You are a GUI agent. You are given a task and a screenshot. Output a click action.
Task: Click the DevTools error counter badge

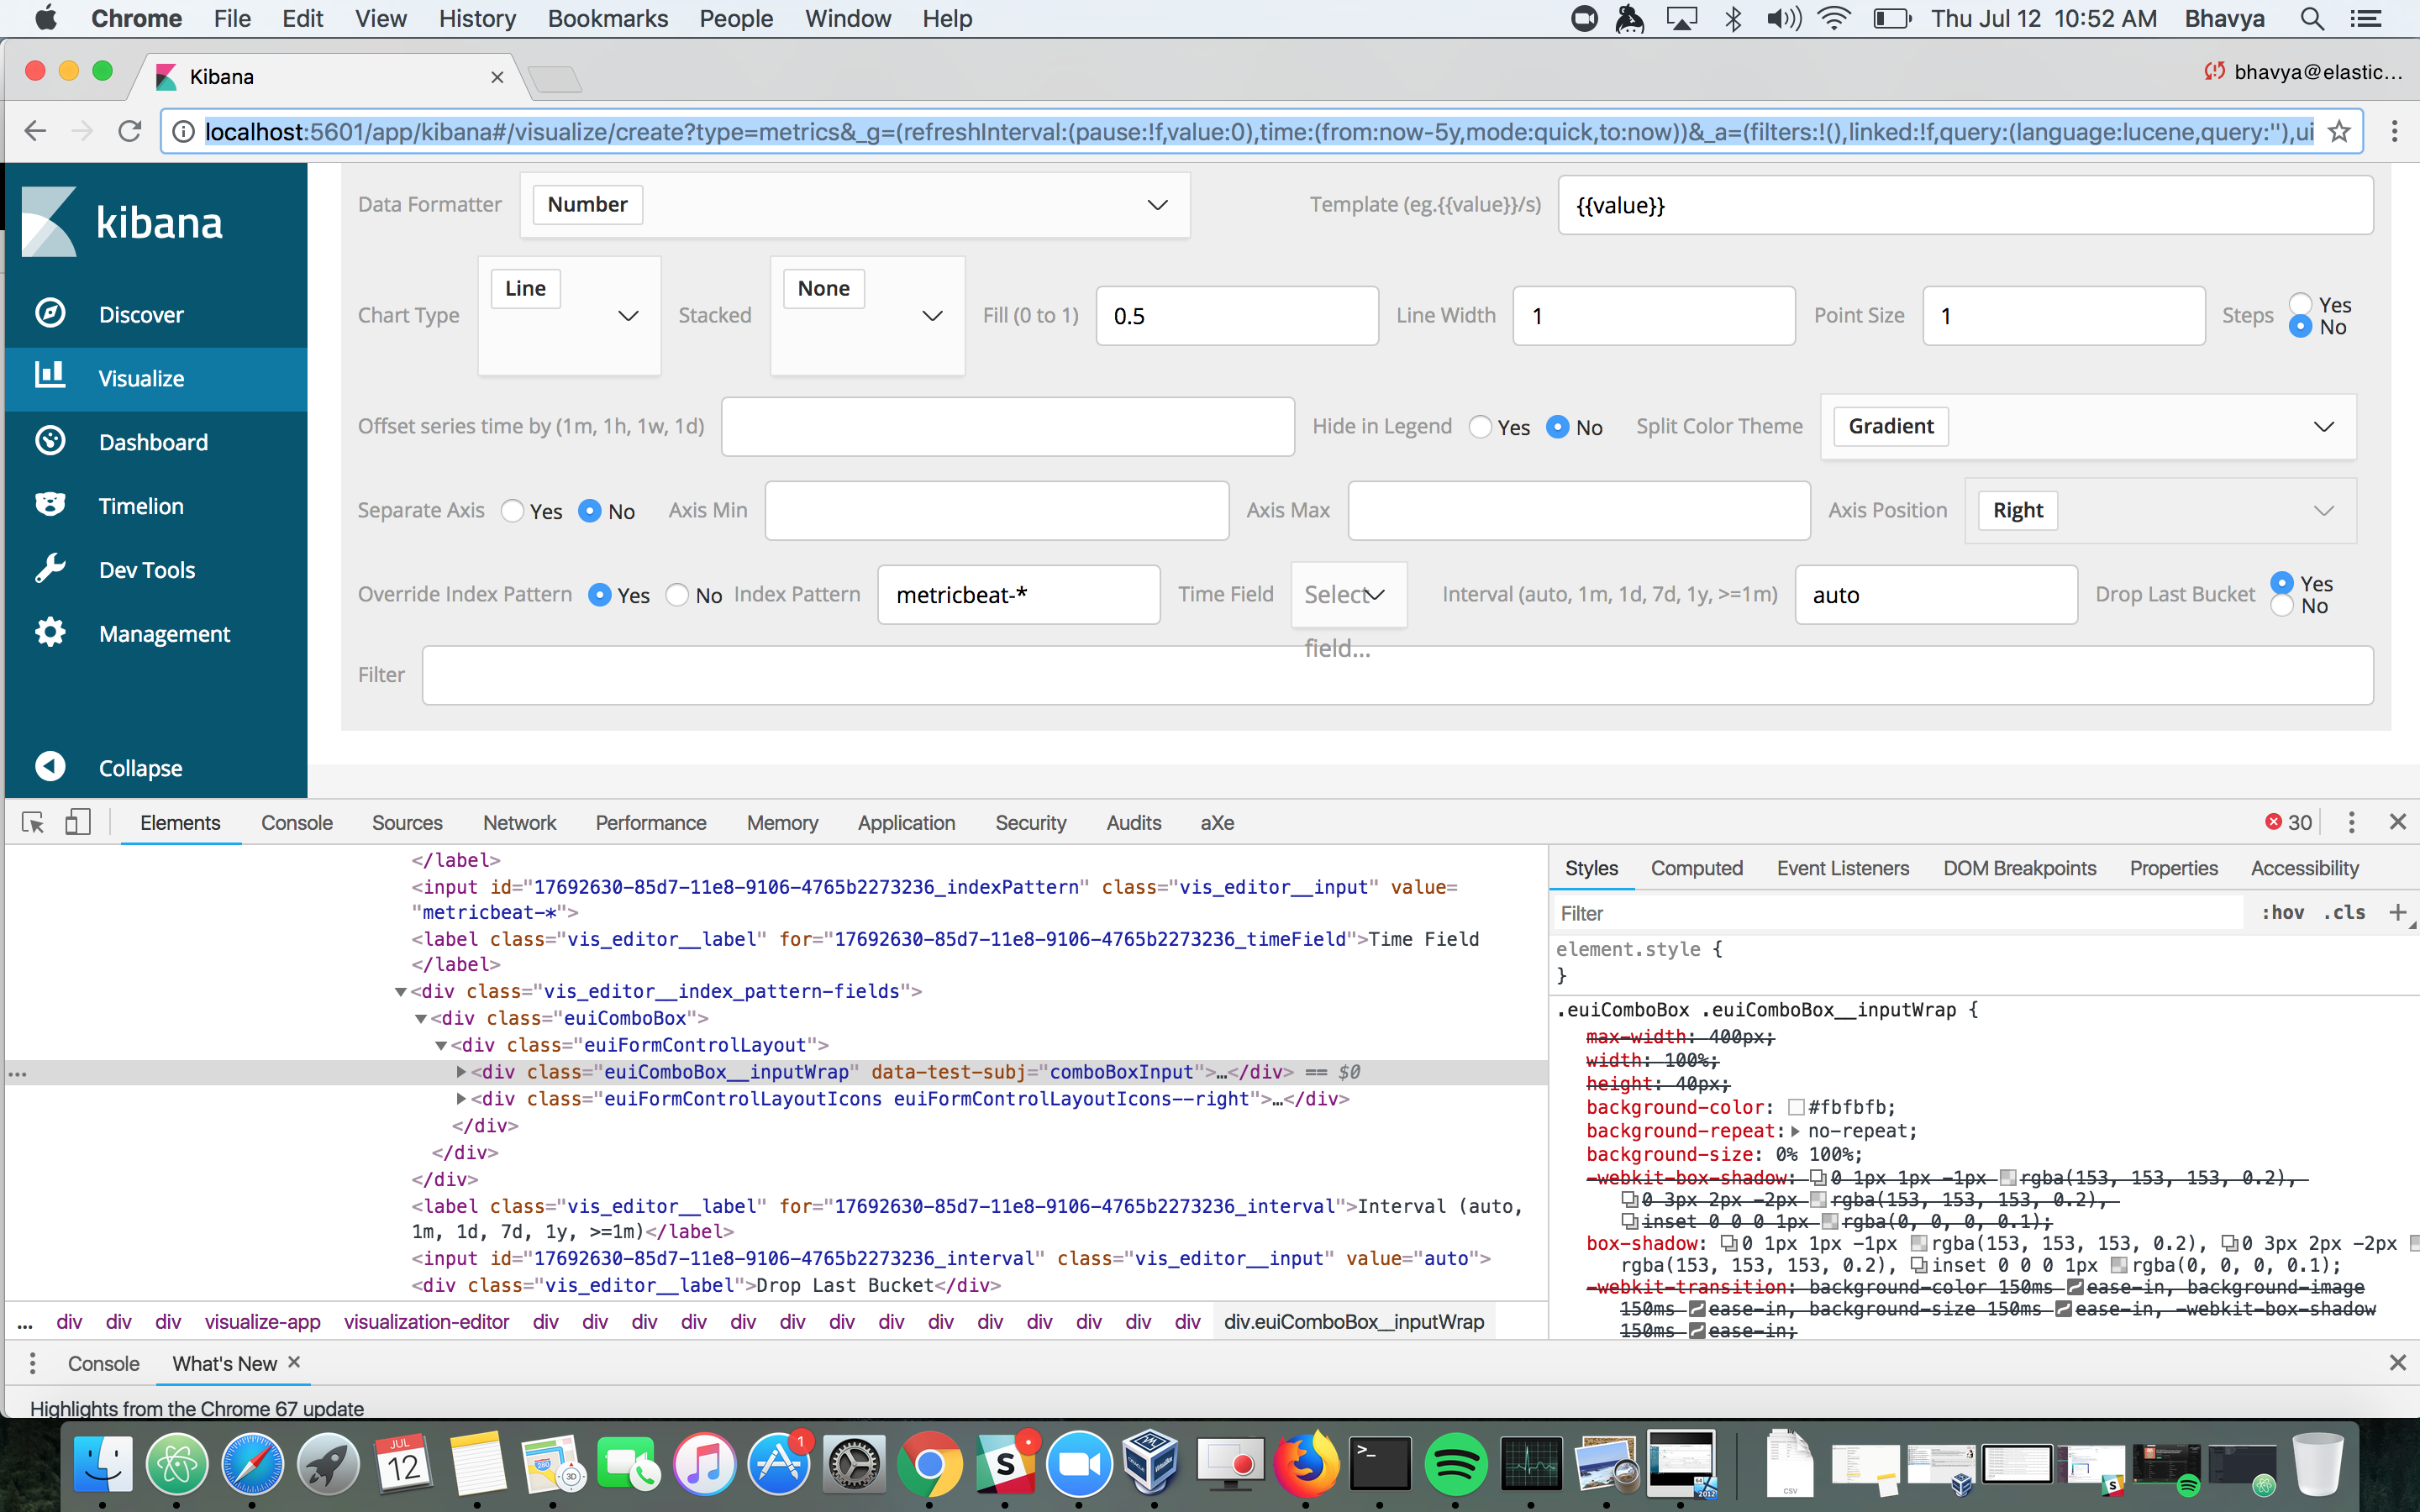tap(2289, 822)
